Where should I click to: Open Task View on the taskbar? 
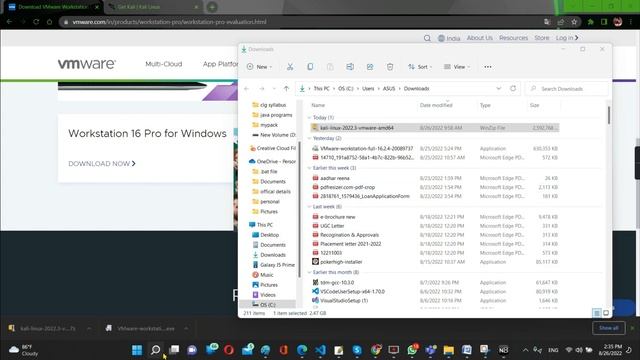tap(174, 350)
